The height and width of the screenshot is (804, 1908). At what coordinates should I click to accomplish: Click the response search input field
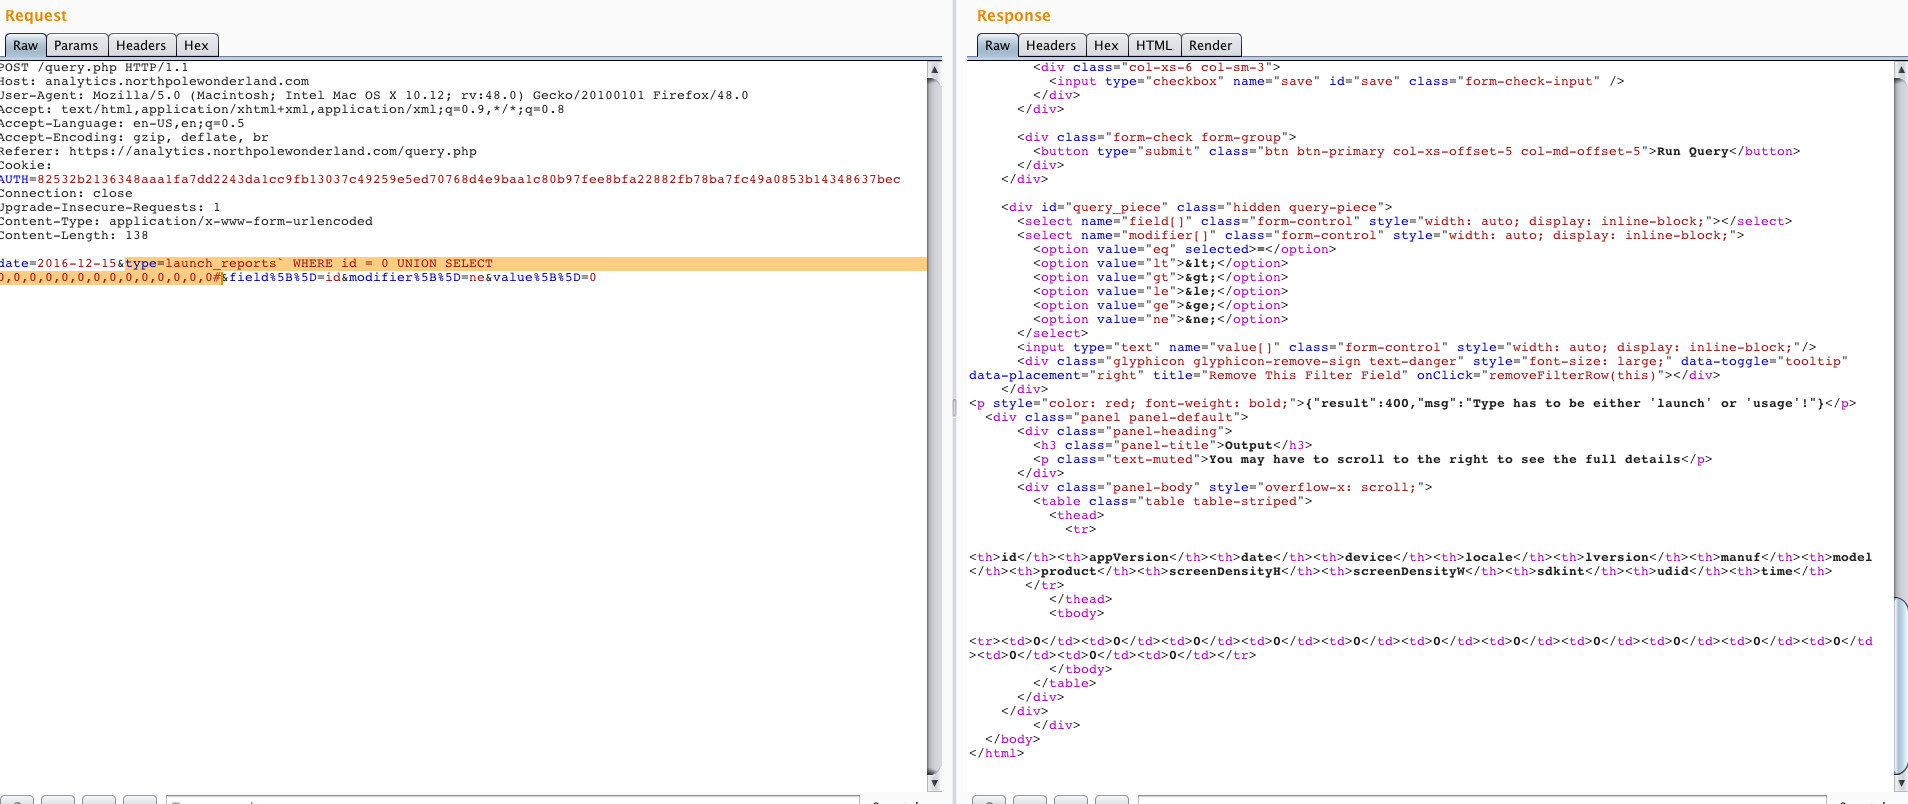pyautogui.click(x=1482, y=800)
